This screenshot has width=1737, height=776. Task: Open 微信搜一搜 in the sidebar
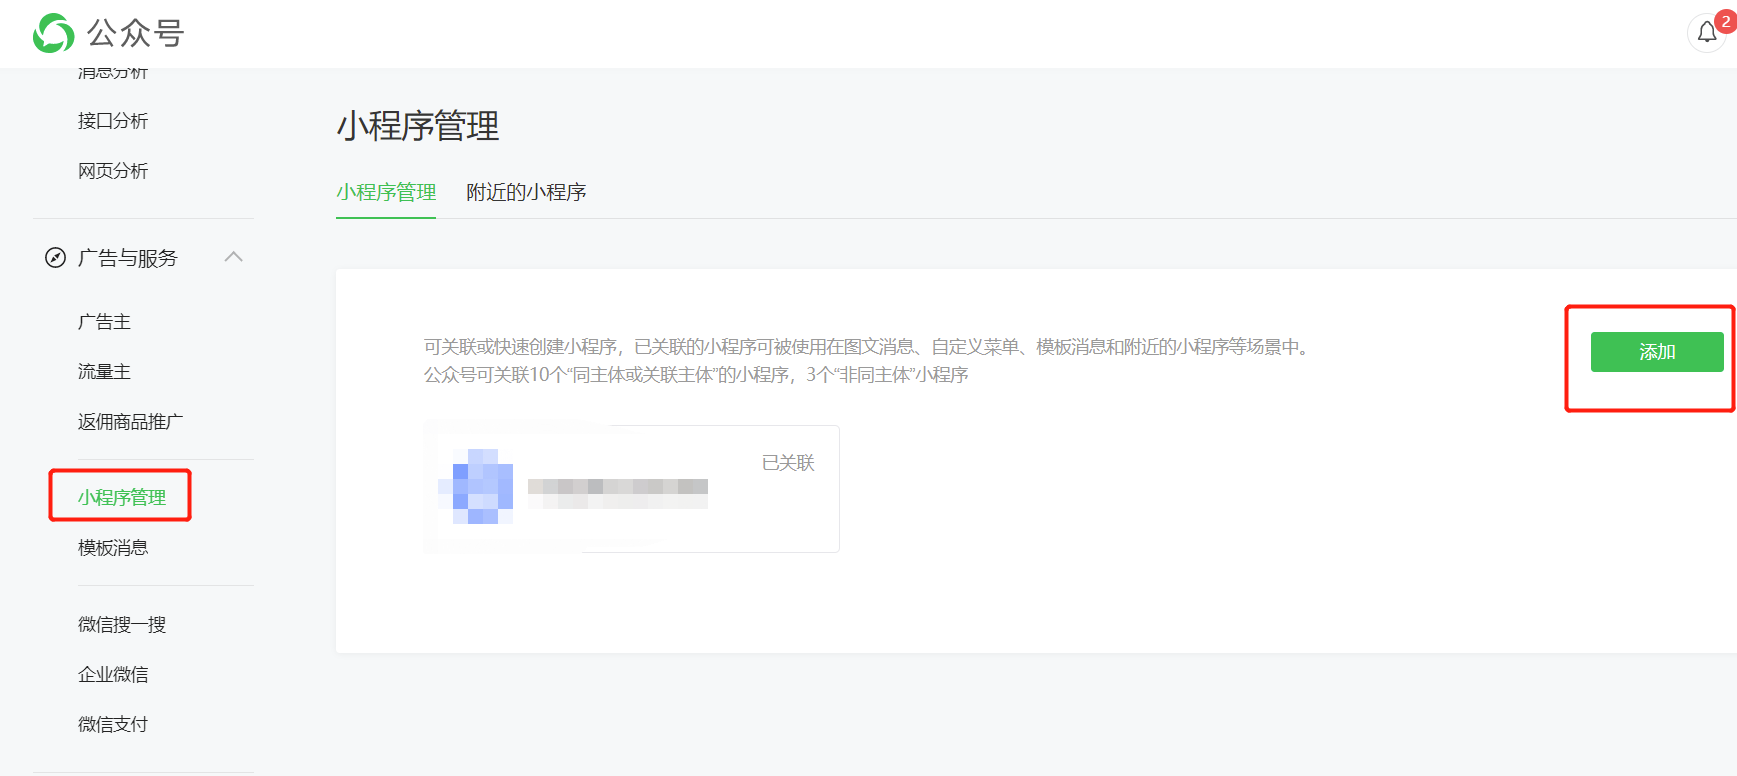coord(122,625)
